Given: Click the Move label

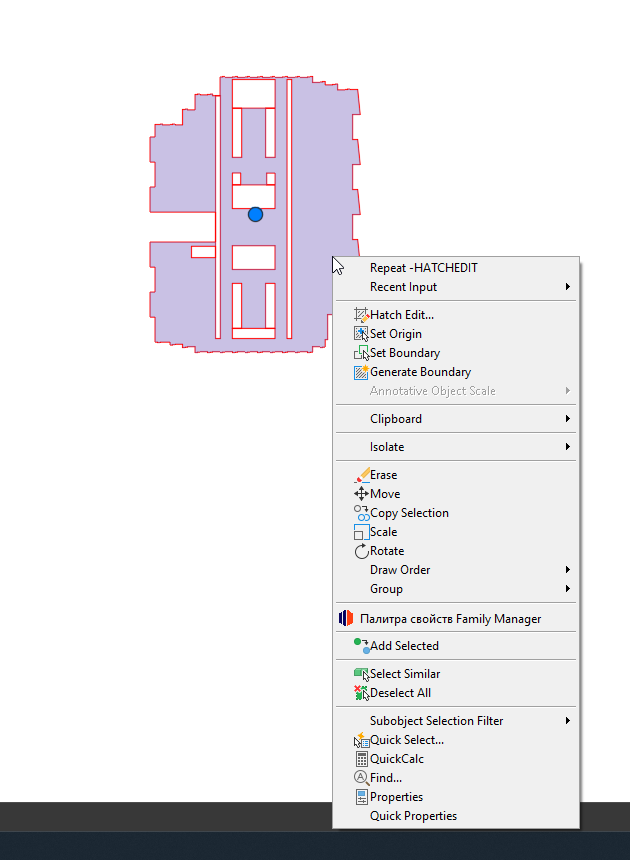Looking at the screenshot, I should pos(385,494).
